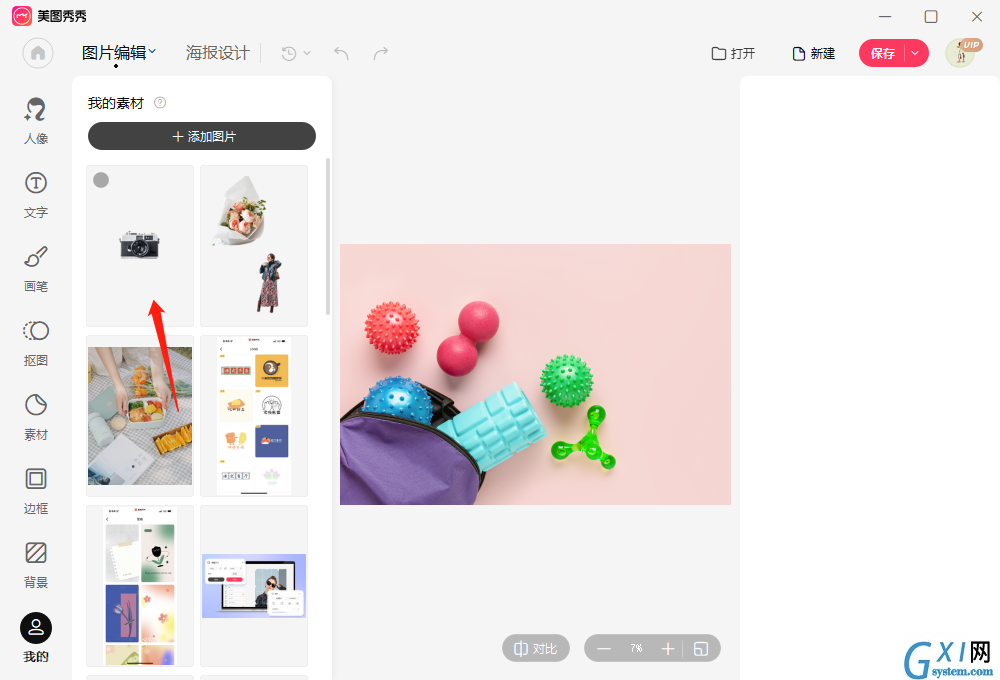Select the 文字 text tool

click(x=36, y=195)
